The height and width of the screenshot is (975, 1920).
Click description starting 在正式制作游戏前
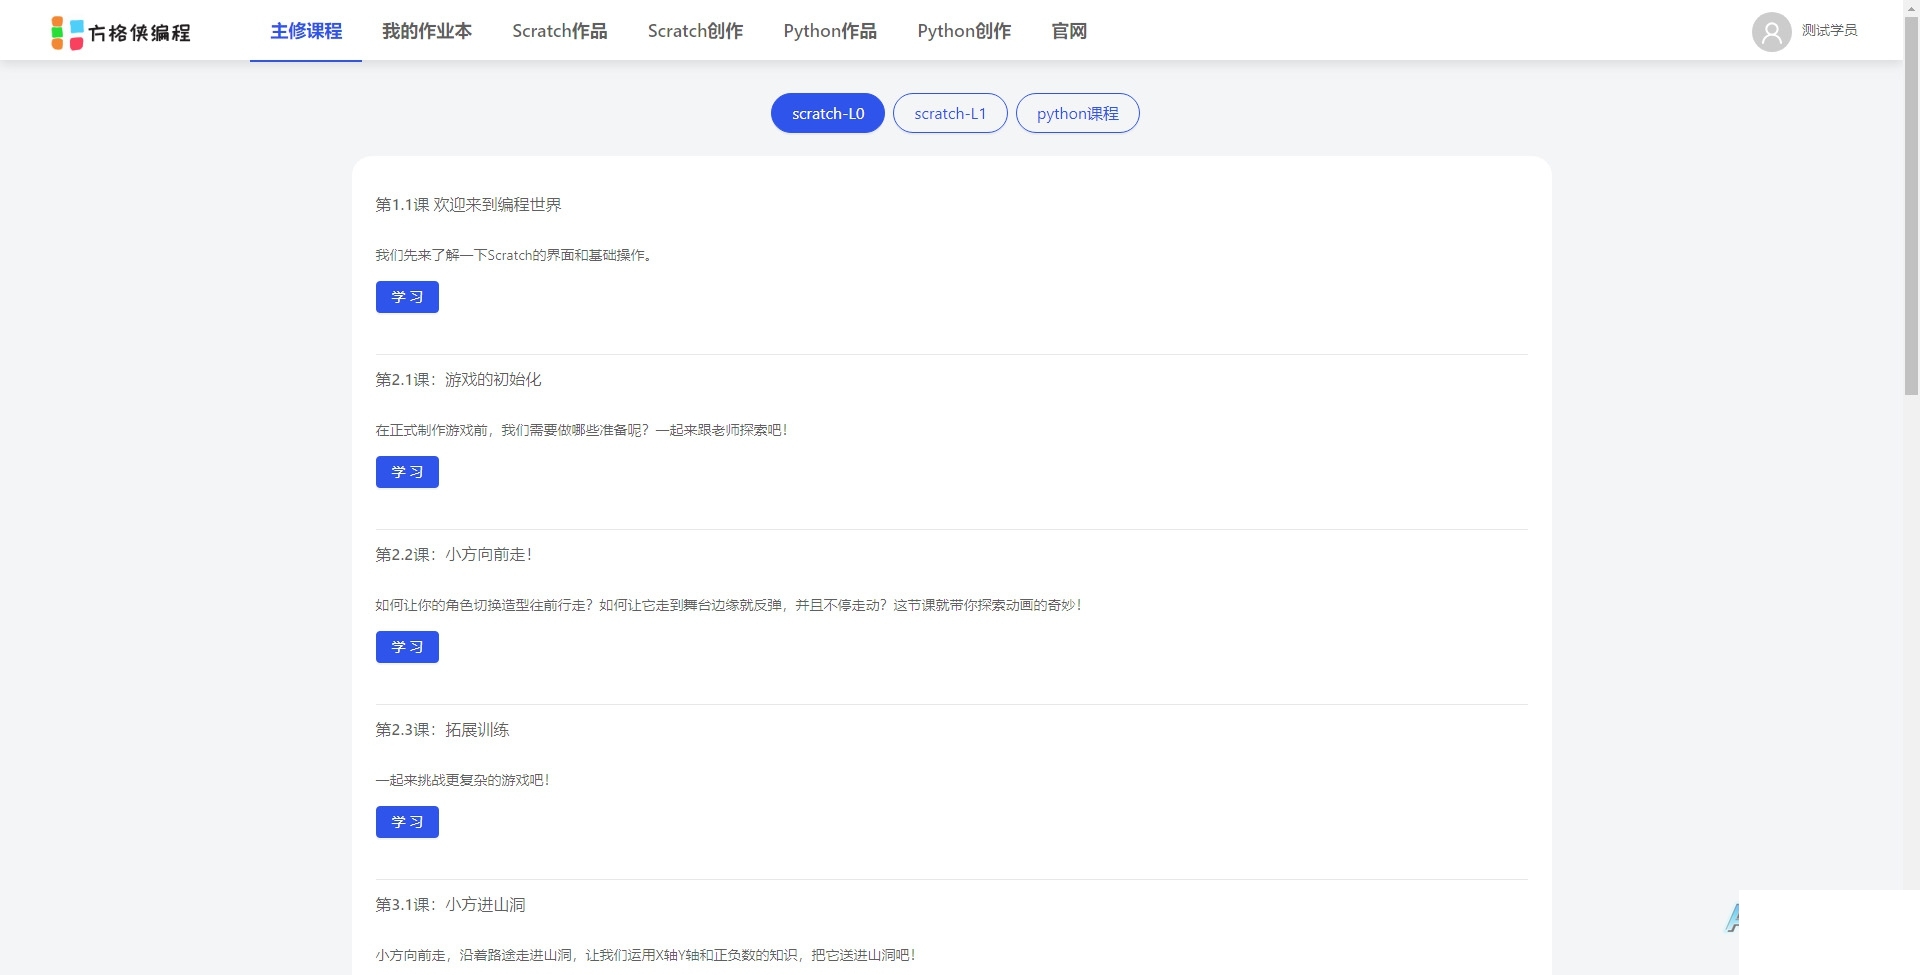(x=582, y=430)
